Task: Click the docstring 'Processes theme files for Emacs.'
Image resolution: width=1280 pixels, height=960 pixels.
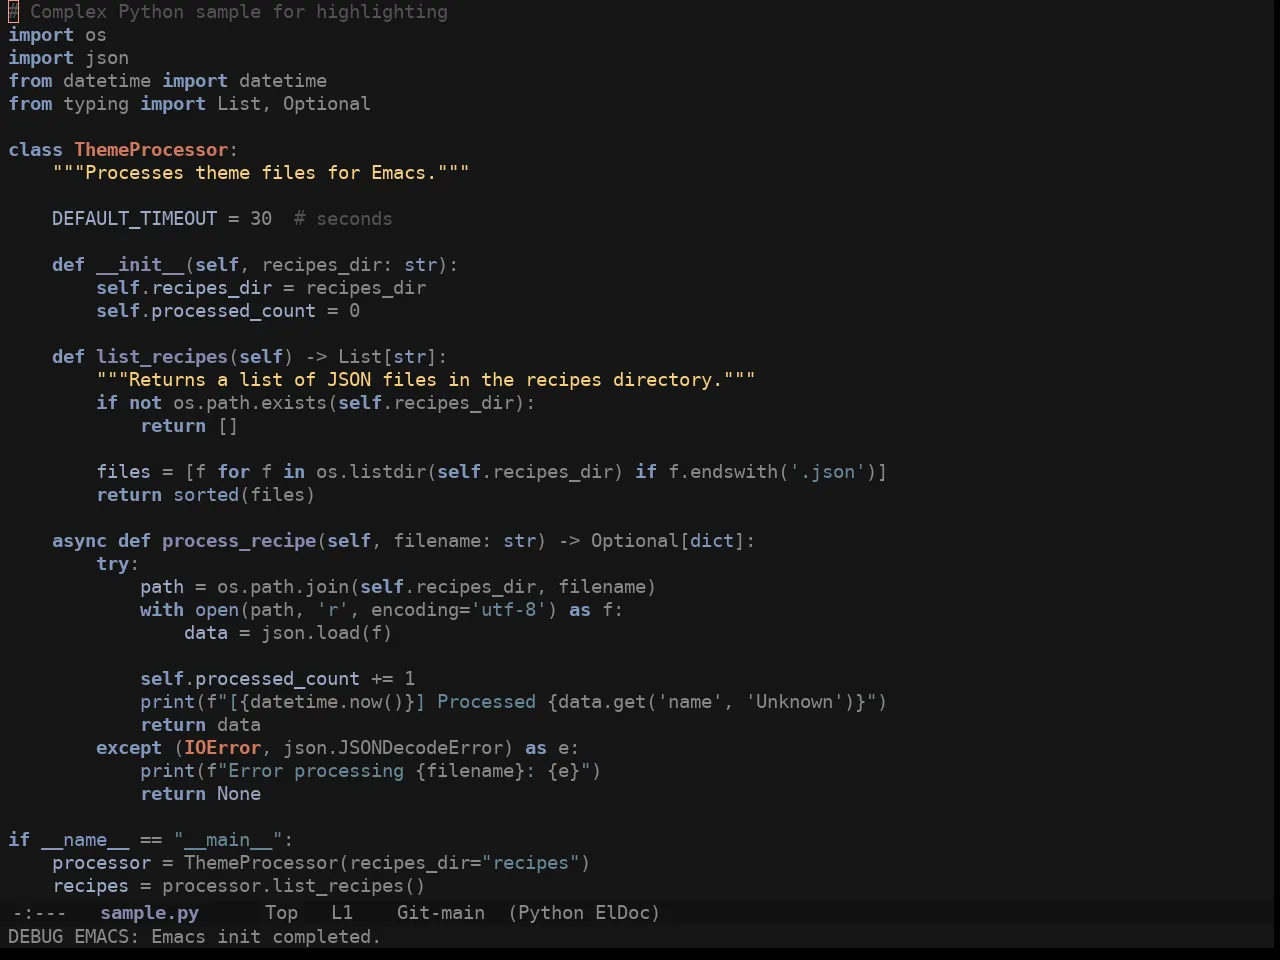Action: [x=261, y=173]
